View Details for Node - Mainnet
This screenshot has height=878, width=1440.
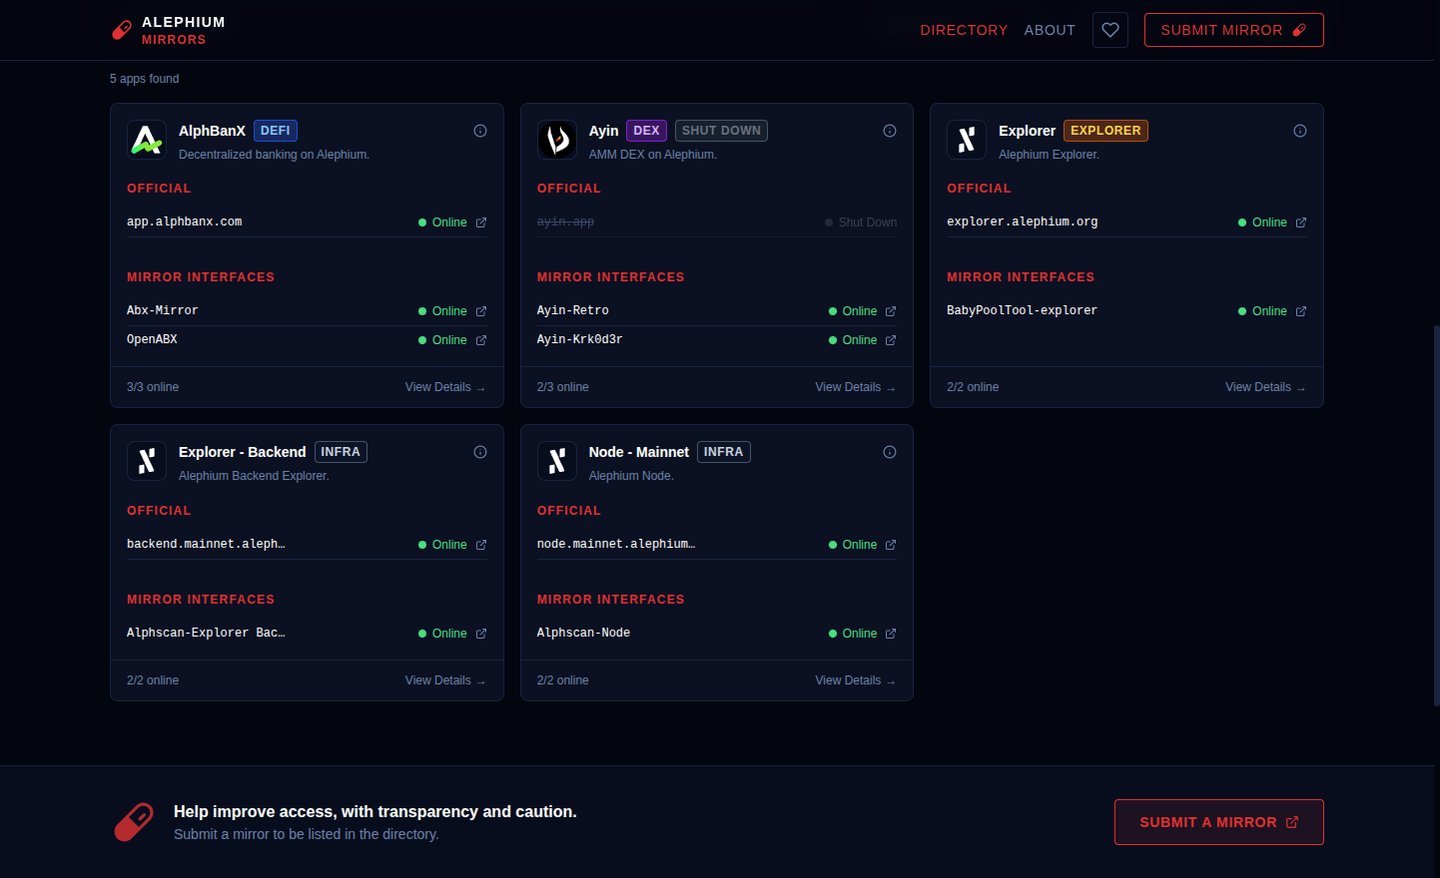coord(855,680)
